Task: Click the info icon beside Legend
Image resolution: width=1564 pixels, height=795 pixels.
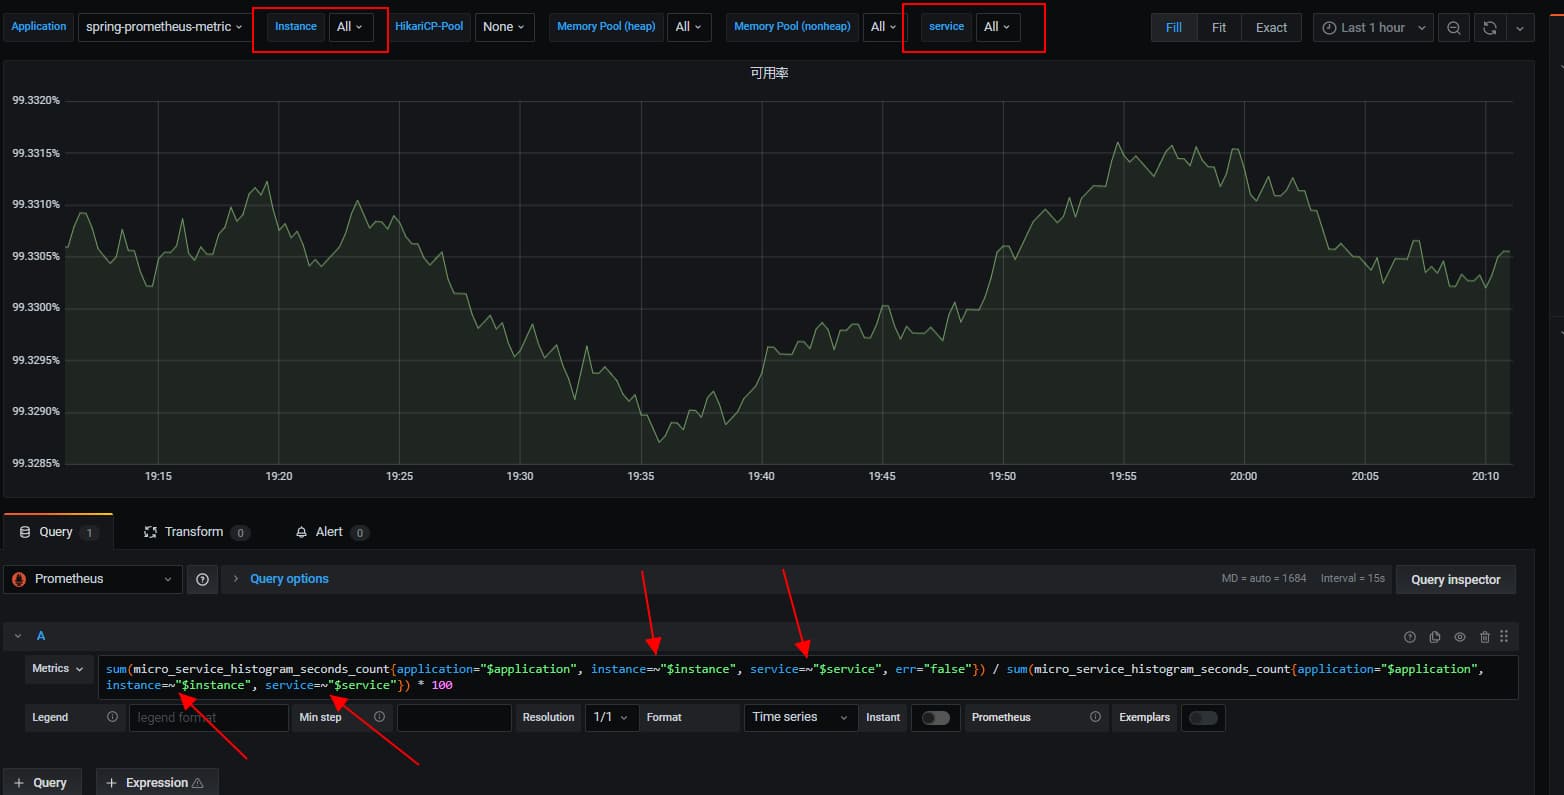Action: pos(112,717)
